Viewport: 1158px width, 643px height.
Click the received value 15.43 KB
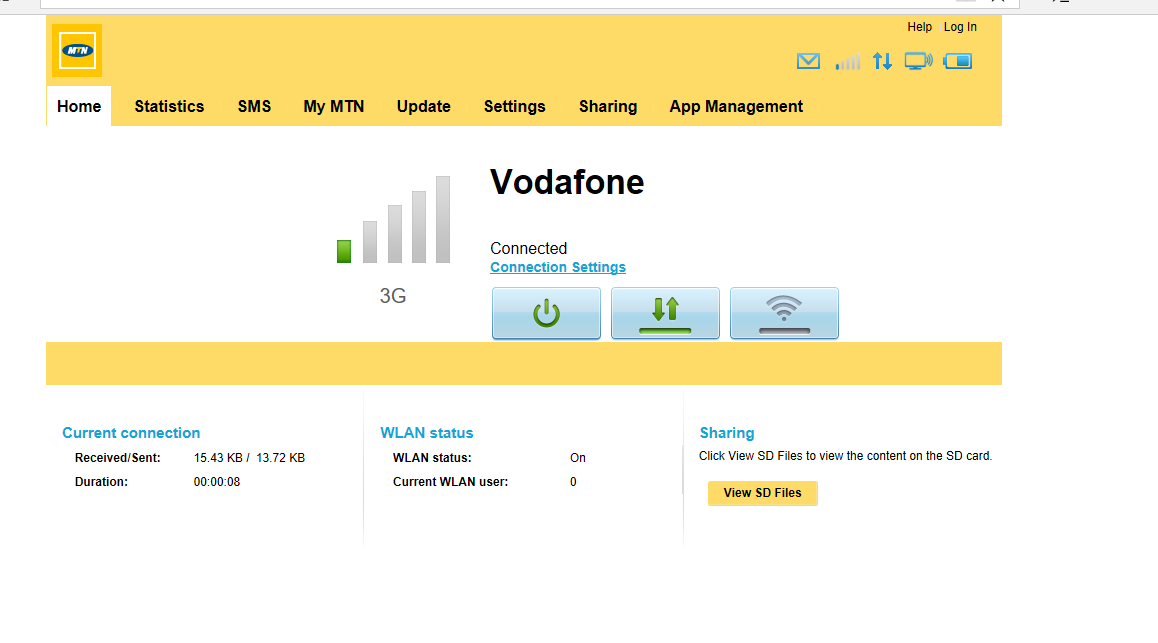[218, 458]
